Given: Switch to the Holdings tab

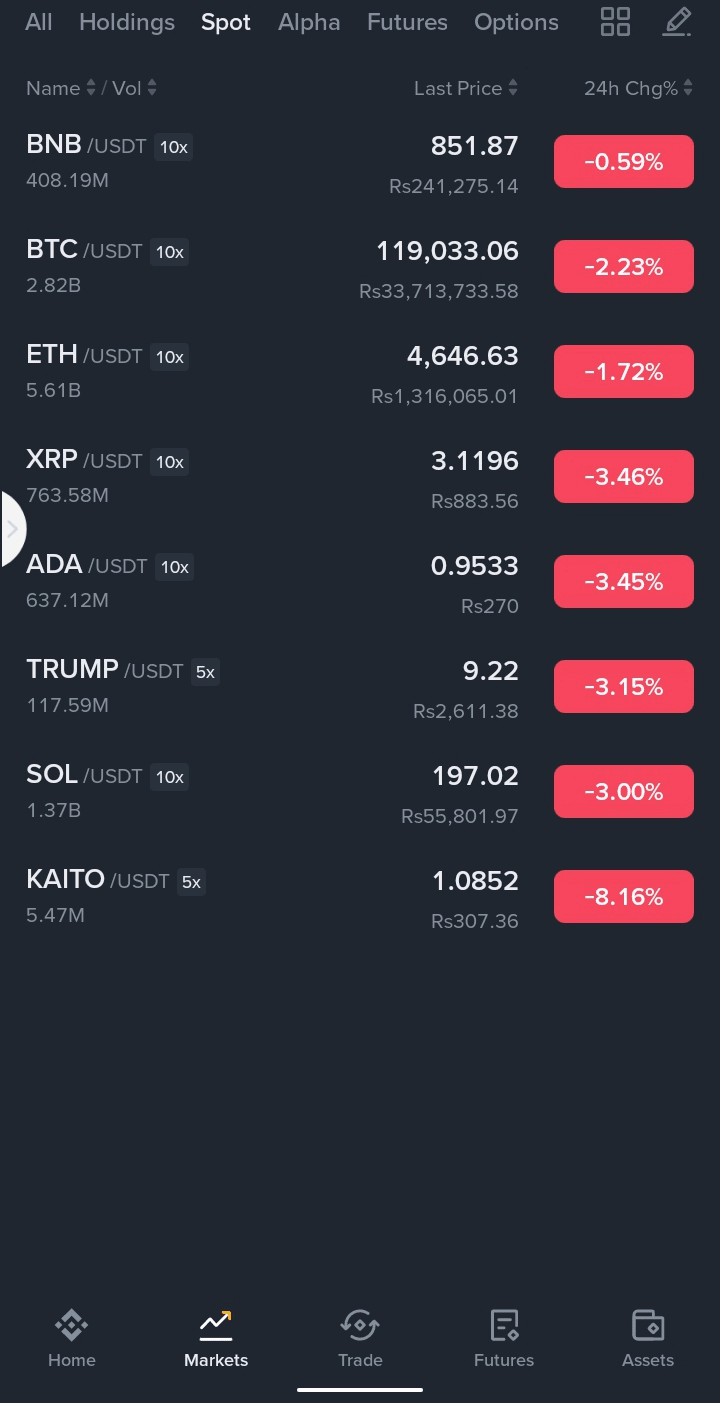Looking at the screenshot, I should tap(127, 22).
